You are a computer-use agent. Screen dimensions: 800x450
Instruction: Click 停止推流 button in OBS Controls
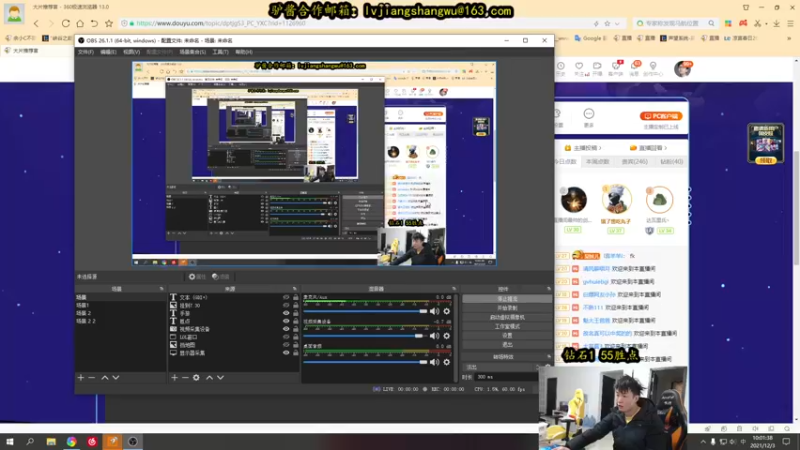[507, 299]
